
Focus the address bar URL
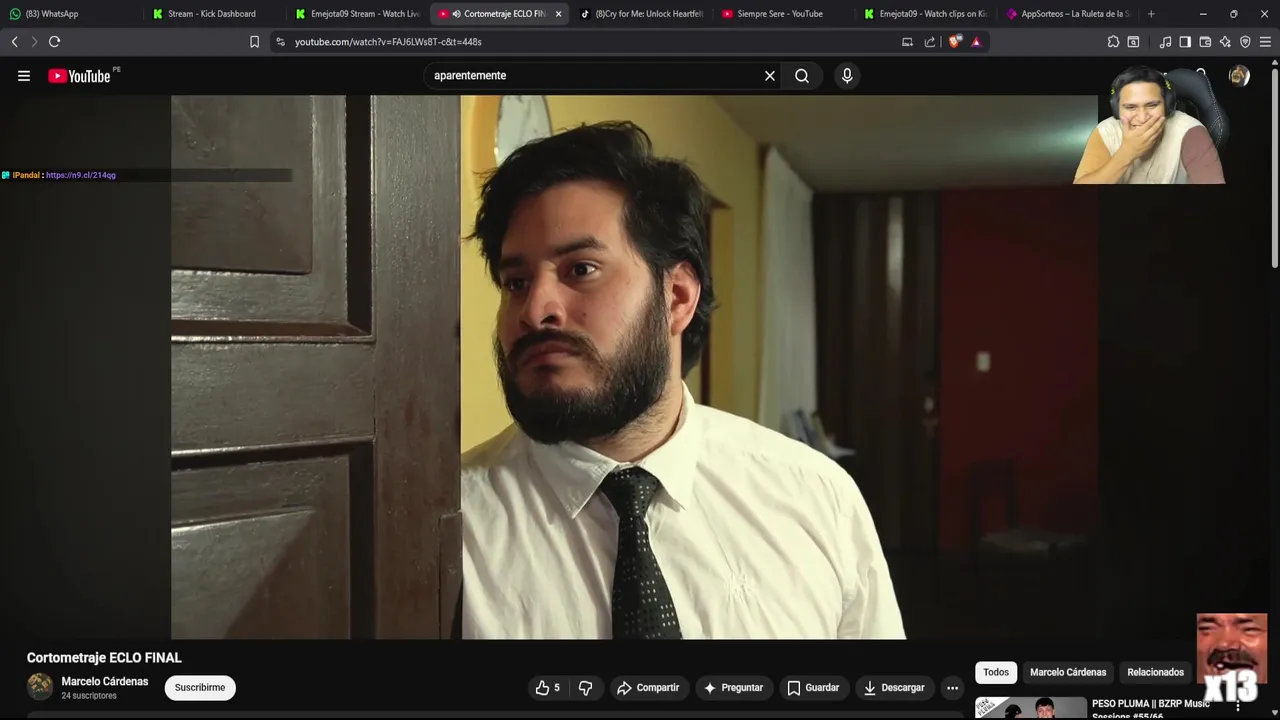pos(388,42)
